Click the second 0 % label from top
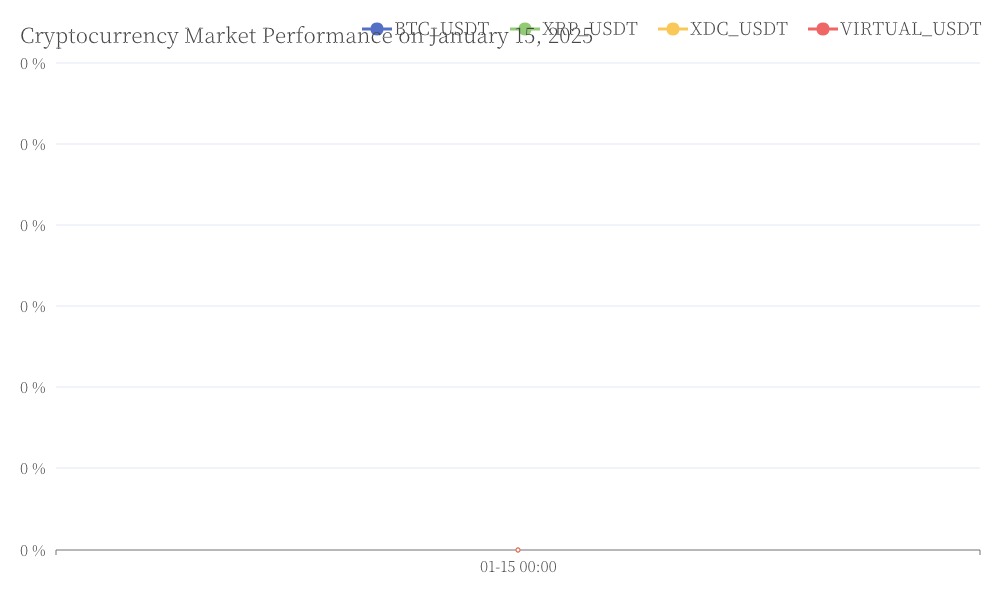 (33, 145)
